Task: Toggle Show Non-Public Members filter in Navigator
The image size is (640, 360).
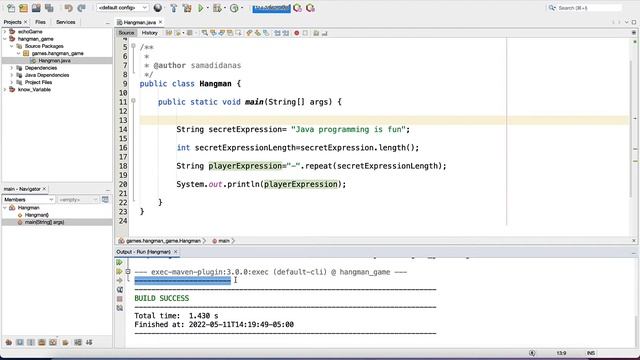Action: (x=42, y=342)
